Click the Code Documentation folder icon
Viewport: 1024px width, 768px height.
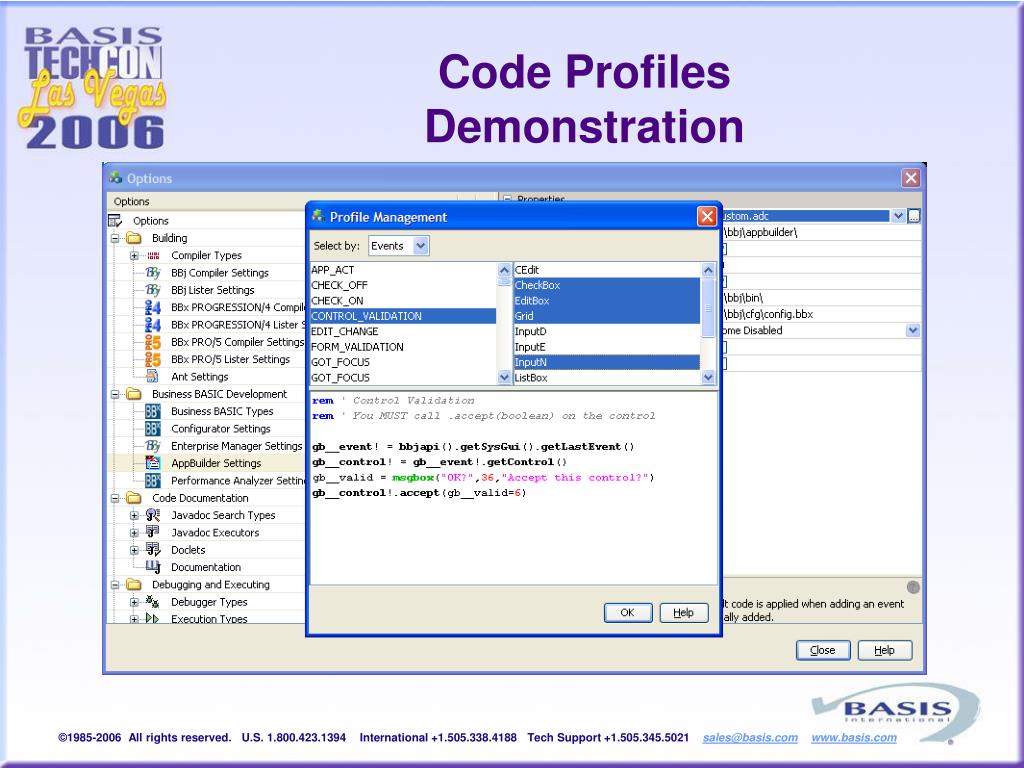(x=134, y=498)
